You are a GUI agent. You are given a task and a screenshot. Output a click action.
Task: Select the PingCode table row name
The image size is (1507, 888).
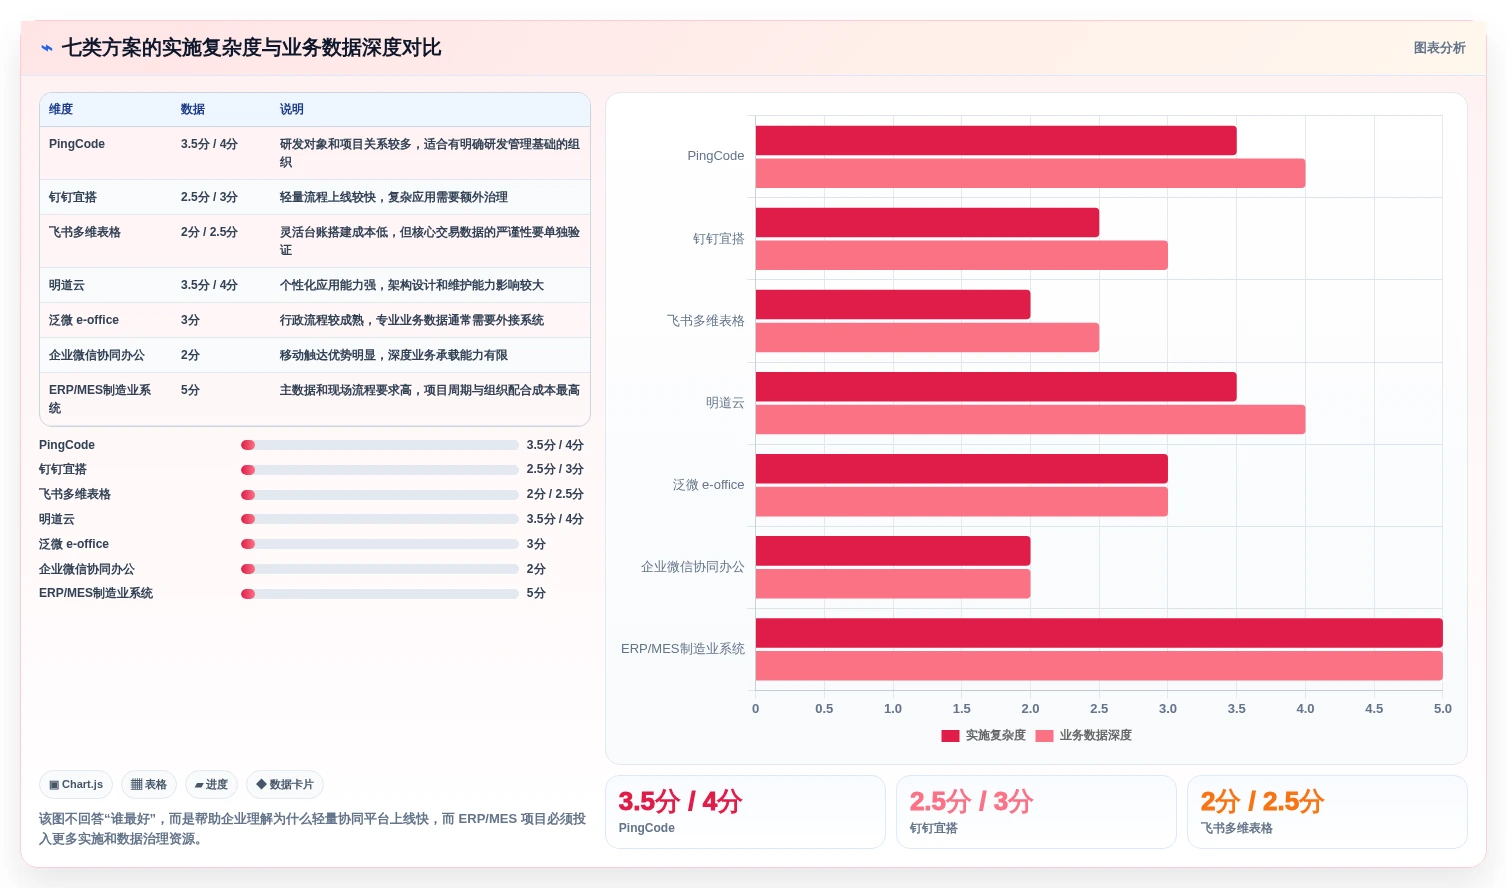[77, 144]
